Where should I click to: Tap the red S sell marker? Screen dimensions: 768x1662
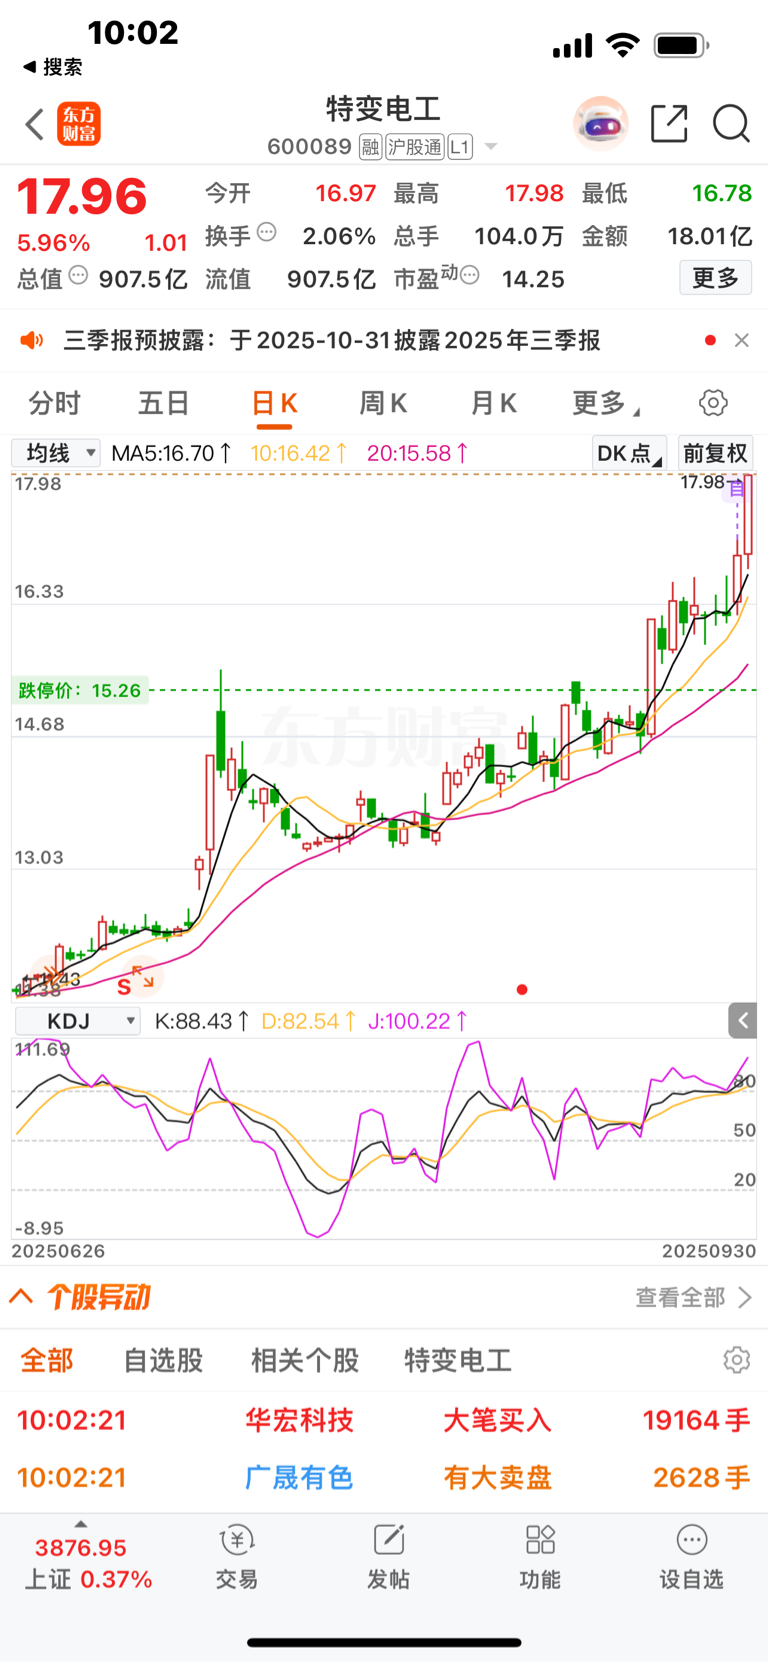point(124,987)
